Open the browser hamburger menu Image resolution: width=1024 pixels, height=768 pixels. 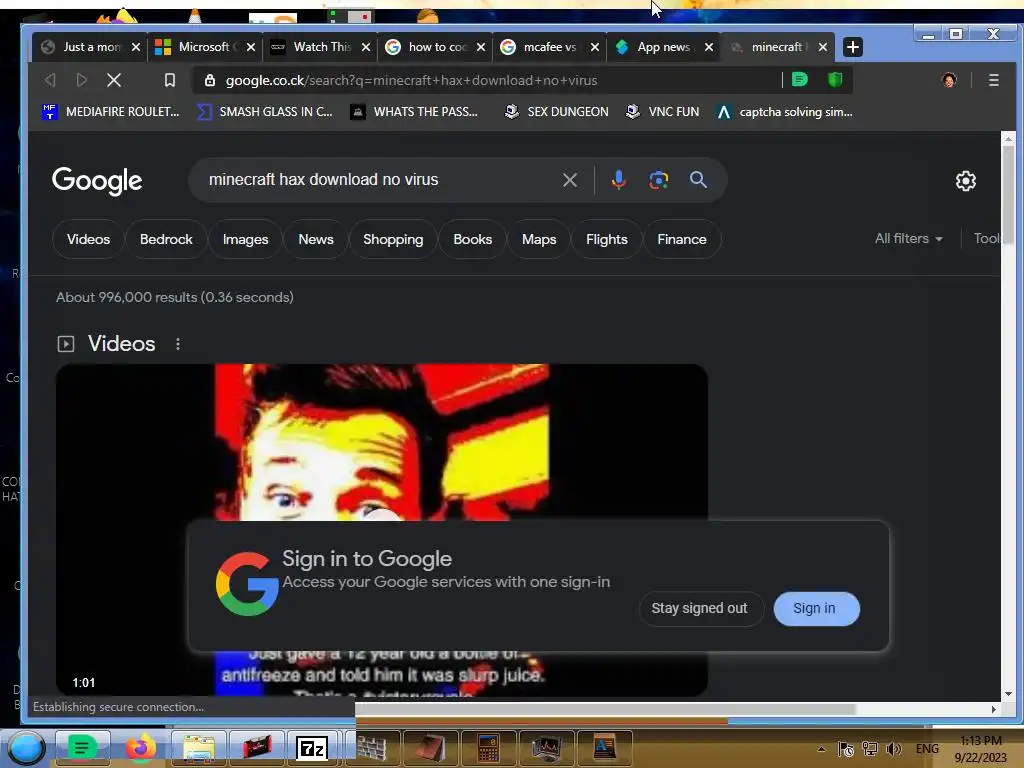click(993, 80)
